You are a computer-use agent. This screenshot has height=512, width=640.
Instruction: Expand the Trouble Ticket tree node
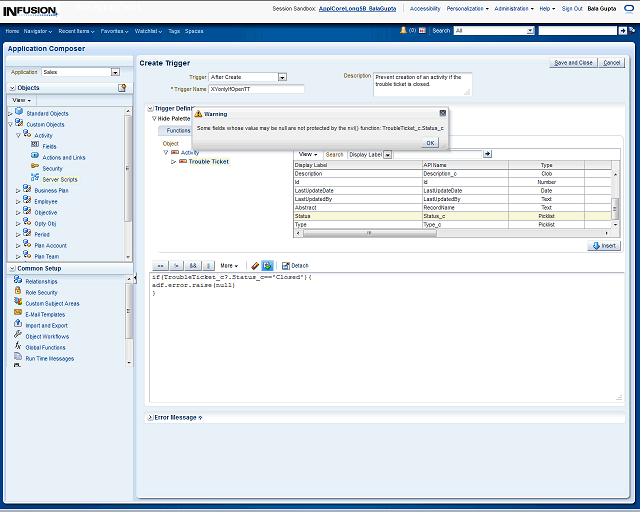(x=173, y=161)
